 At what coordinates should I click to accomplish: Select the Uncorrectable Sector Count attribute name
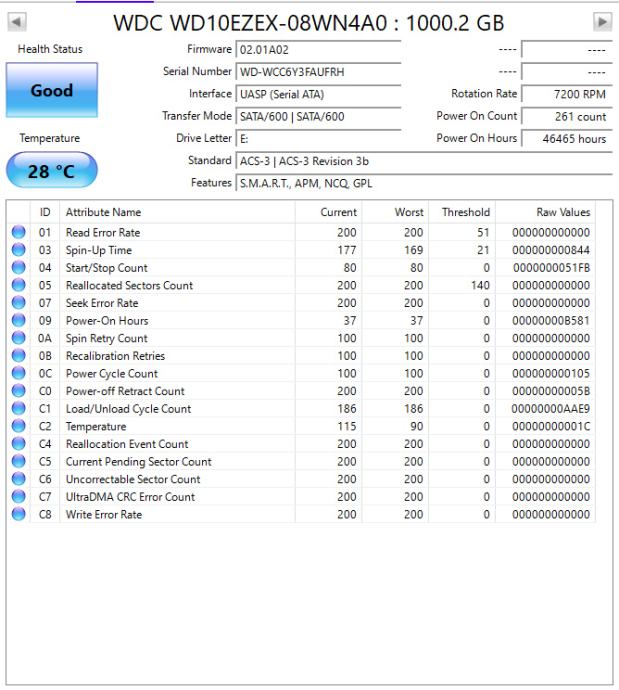(x=133, y=479)
